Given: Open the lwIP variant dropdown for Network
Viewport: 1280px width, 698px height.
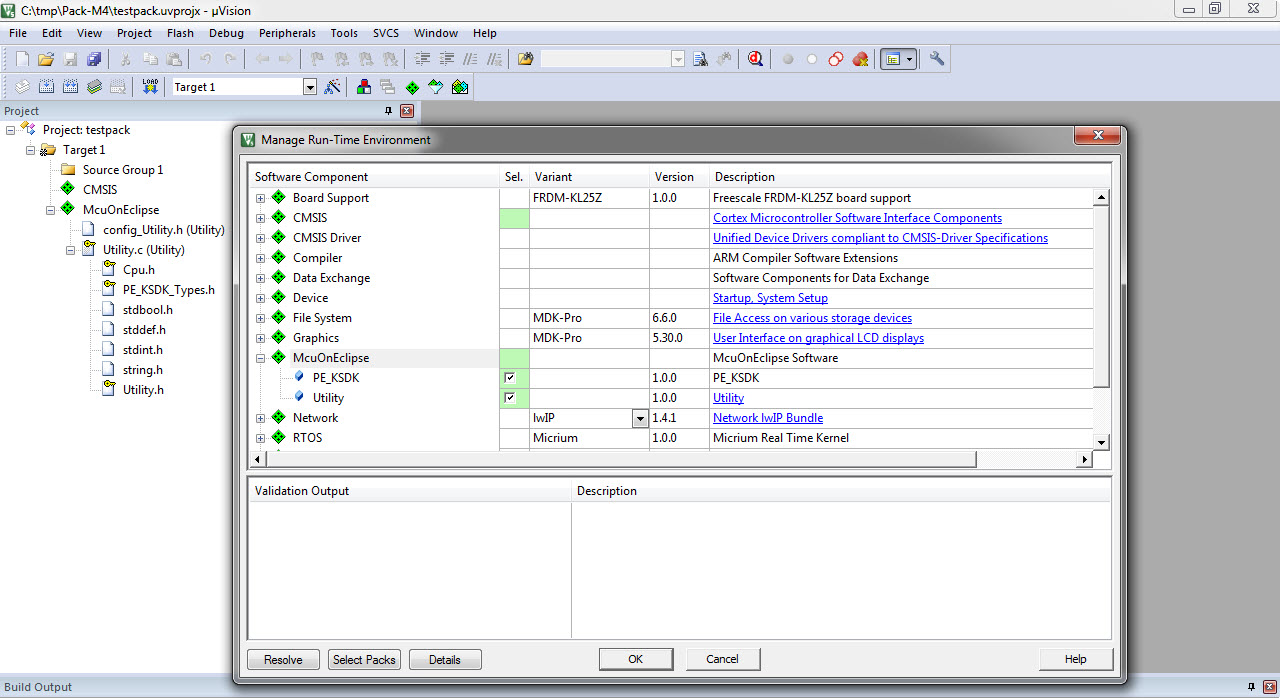Looking at the screenshot, I should click(640, 419).
